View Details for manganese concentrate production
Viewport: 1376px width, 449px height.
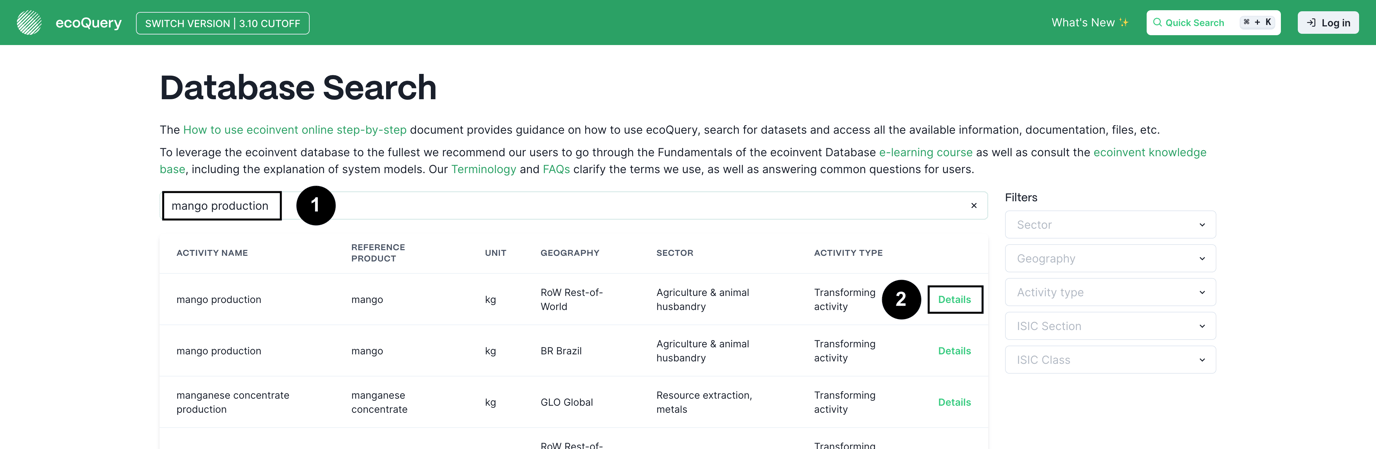(954, 402)
